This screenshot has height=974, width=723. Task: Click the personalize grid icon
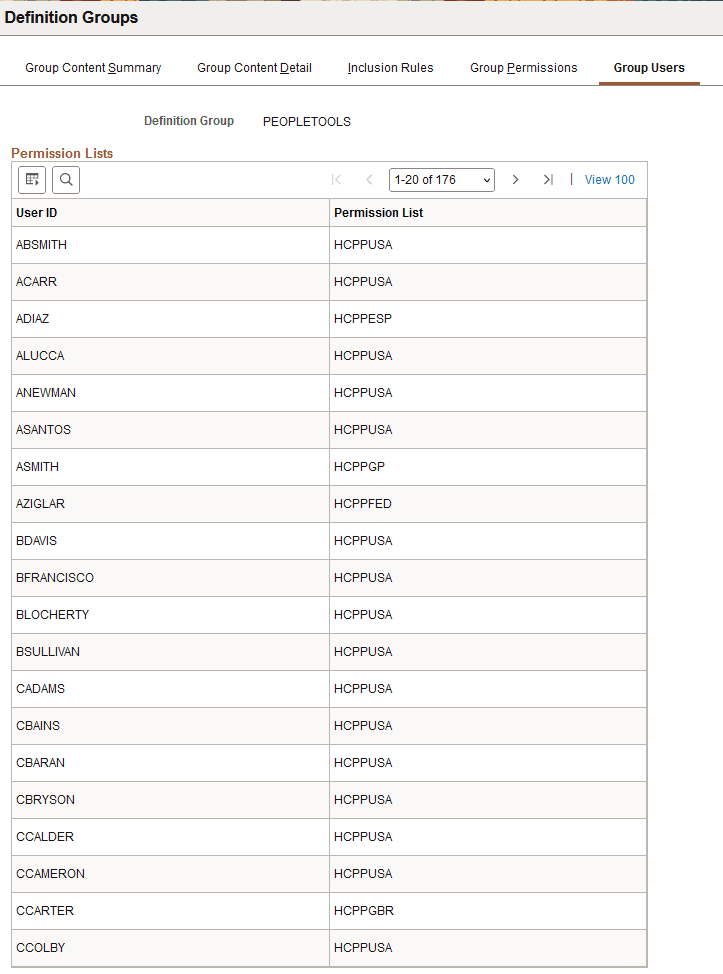pos(31,180)
